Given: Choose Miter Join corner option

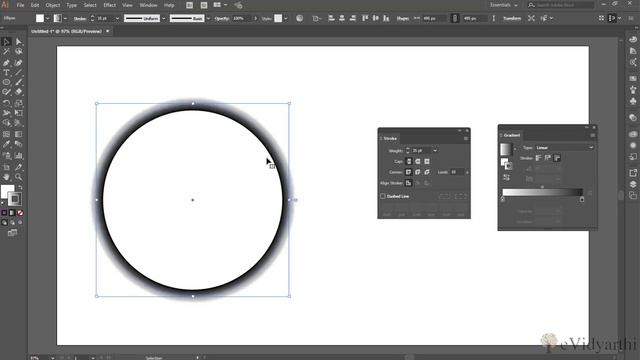Looking at the screenshot, I should 409,172.
